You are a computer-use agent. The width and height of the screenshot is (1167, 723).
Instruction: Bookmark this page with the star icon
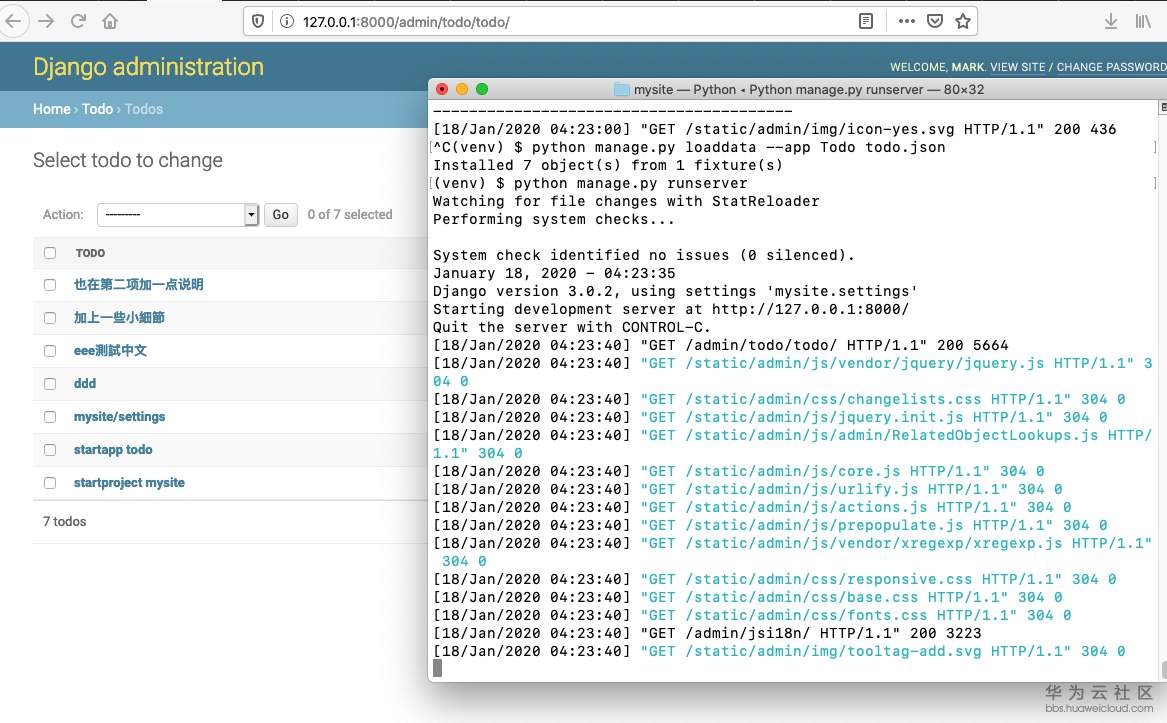pyautogui.click(x=963, y=21)
